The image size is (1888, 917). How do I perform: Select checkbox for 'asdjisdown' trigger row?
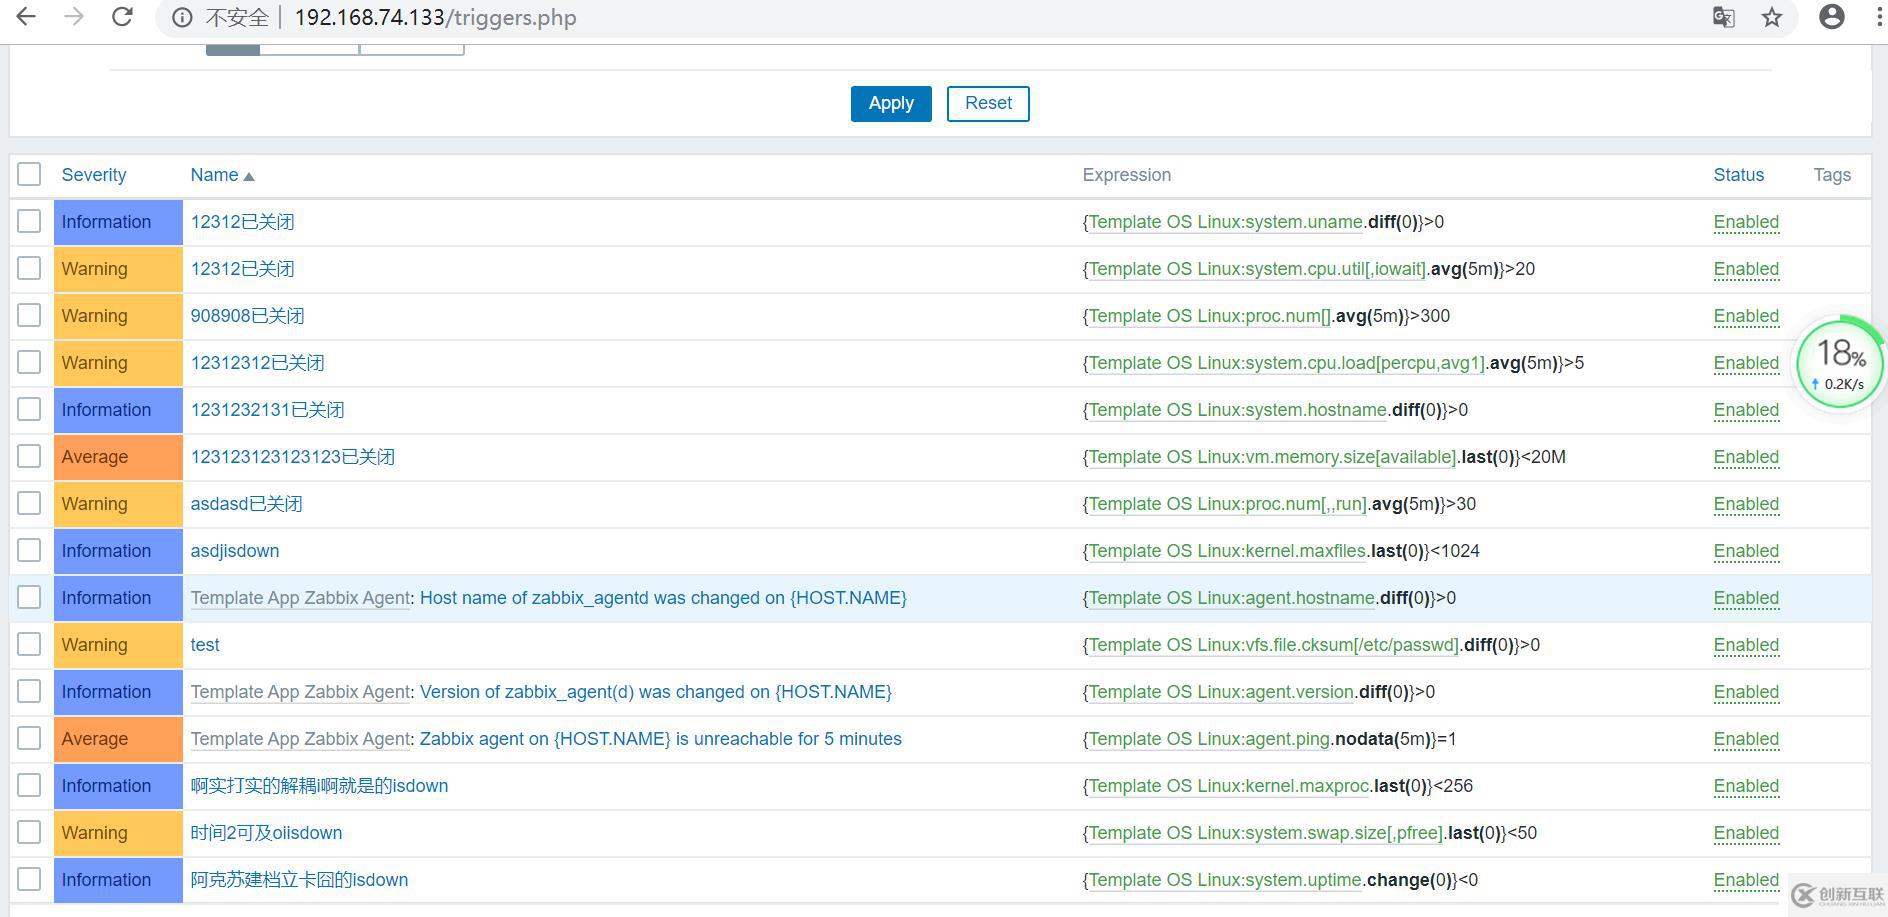pyautogui.click(x=29, y=551)
